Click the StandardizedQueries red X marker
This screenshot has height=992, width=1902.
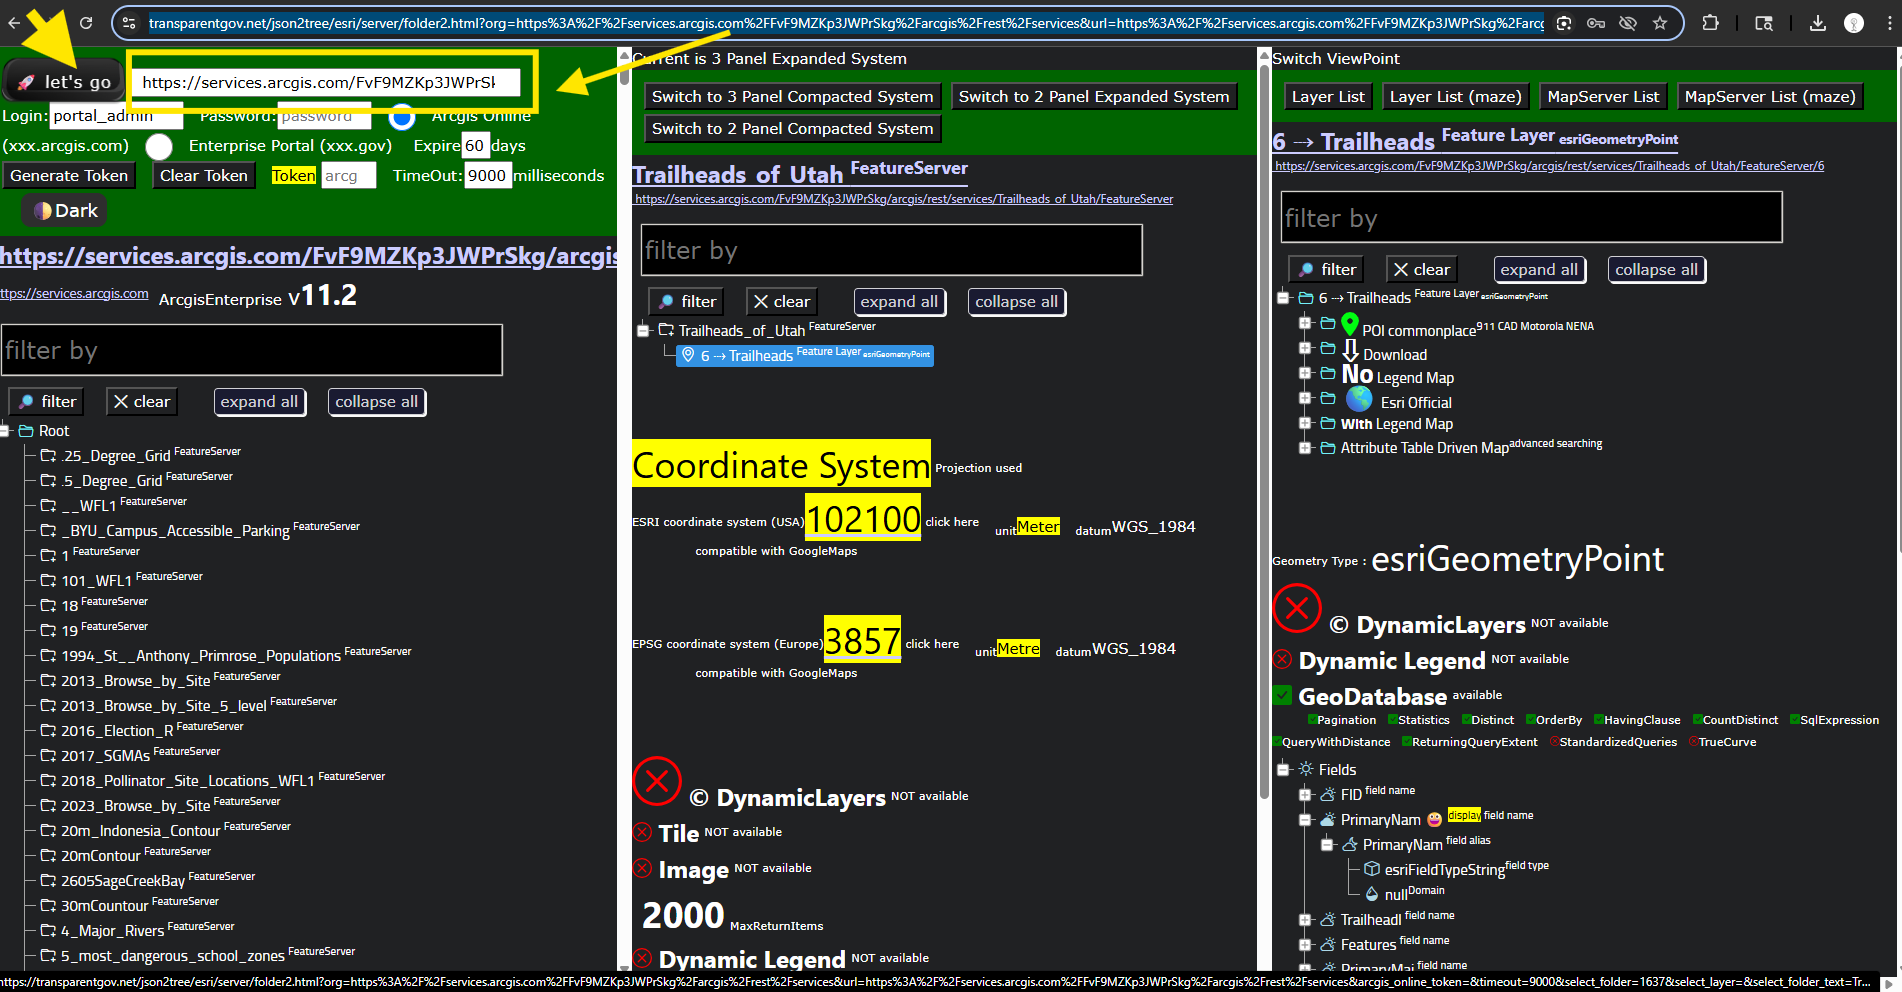click(x=1554, y=742)
